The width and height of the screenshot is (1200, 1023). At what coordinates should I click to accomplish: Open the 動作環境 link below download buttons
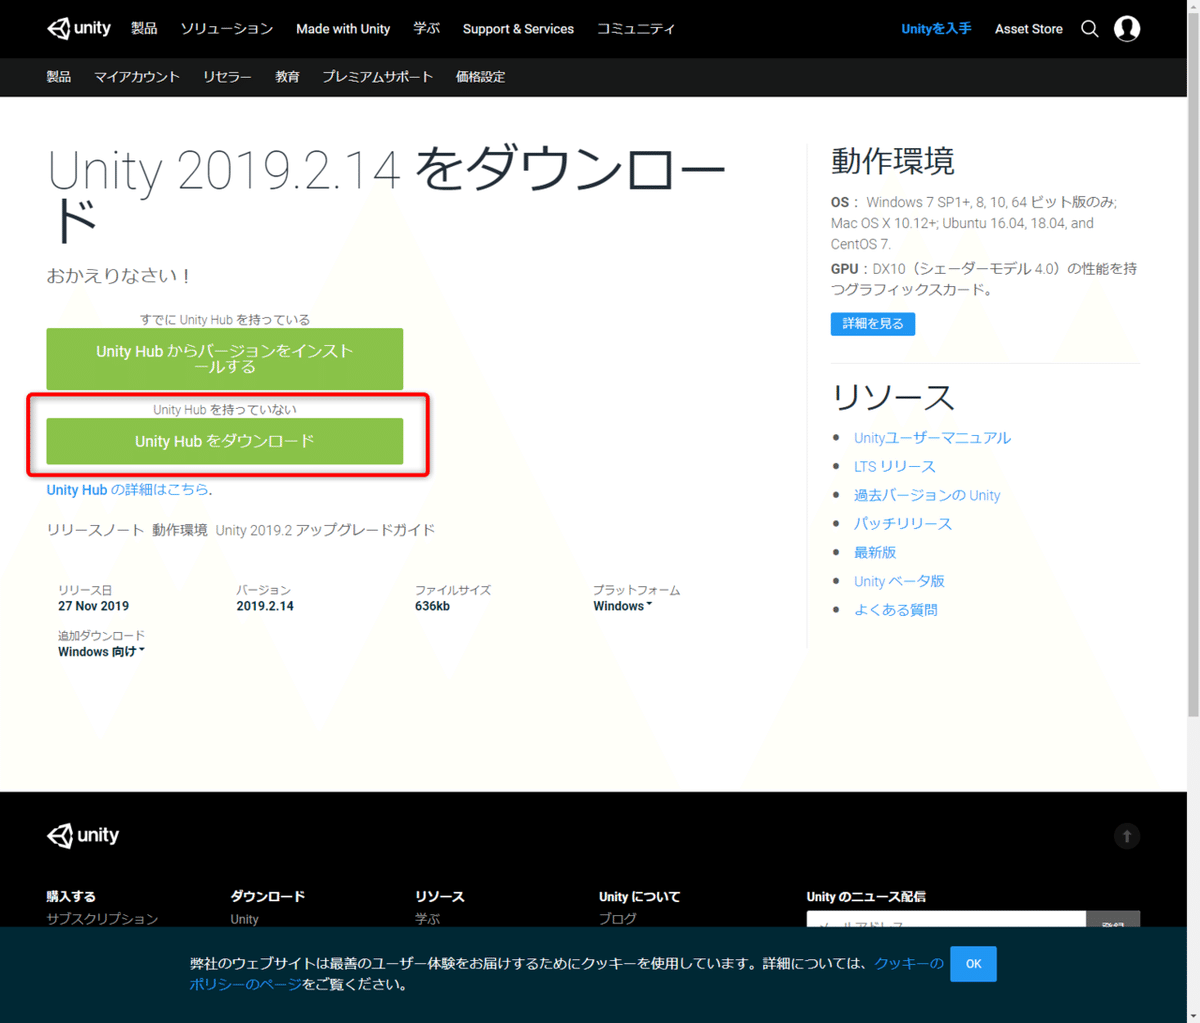(x=180, y=530)
